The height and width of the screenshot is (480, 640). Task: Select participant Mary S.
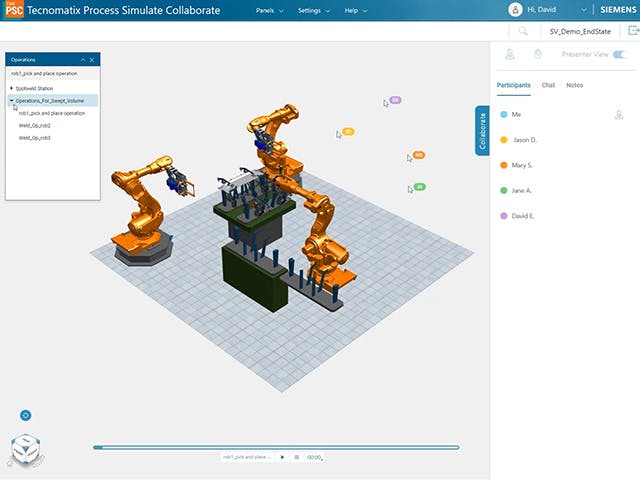click(x=522, y=165)
